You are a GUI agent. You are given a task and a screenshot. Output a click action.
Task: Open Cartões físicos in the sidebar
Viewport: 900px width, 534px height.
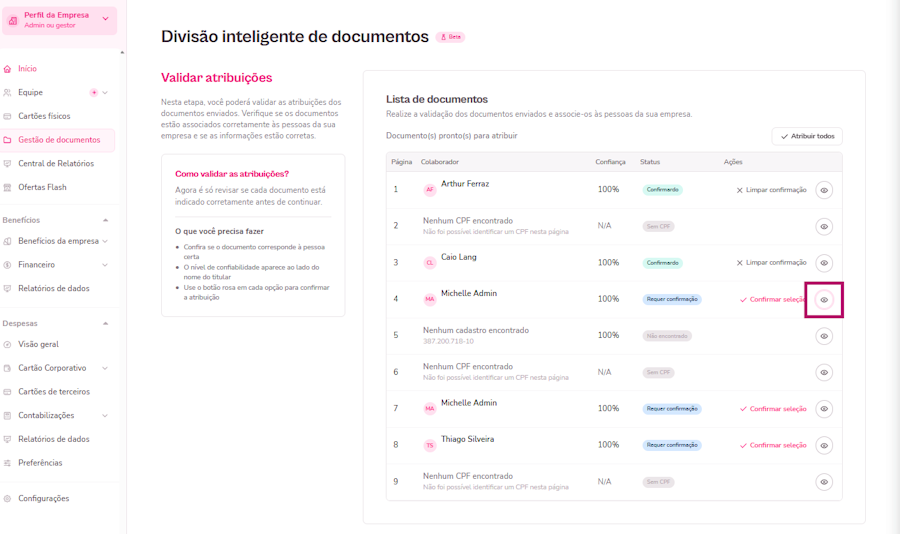(44, 116)
